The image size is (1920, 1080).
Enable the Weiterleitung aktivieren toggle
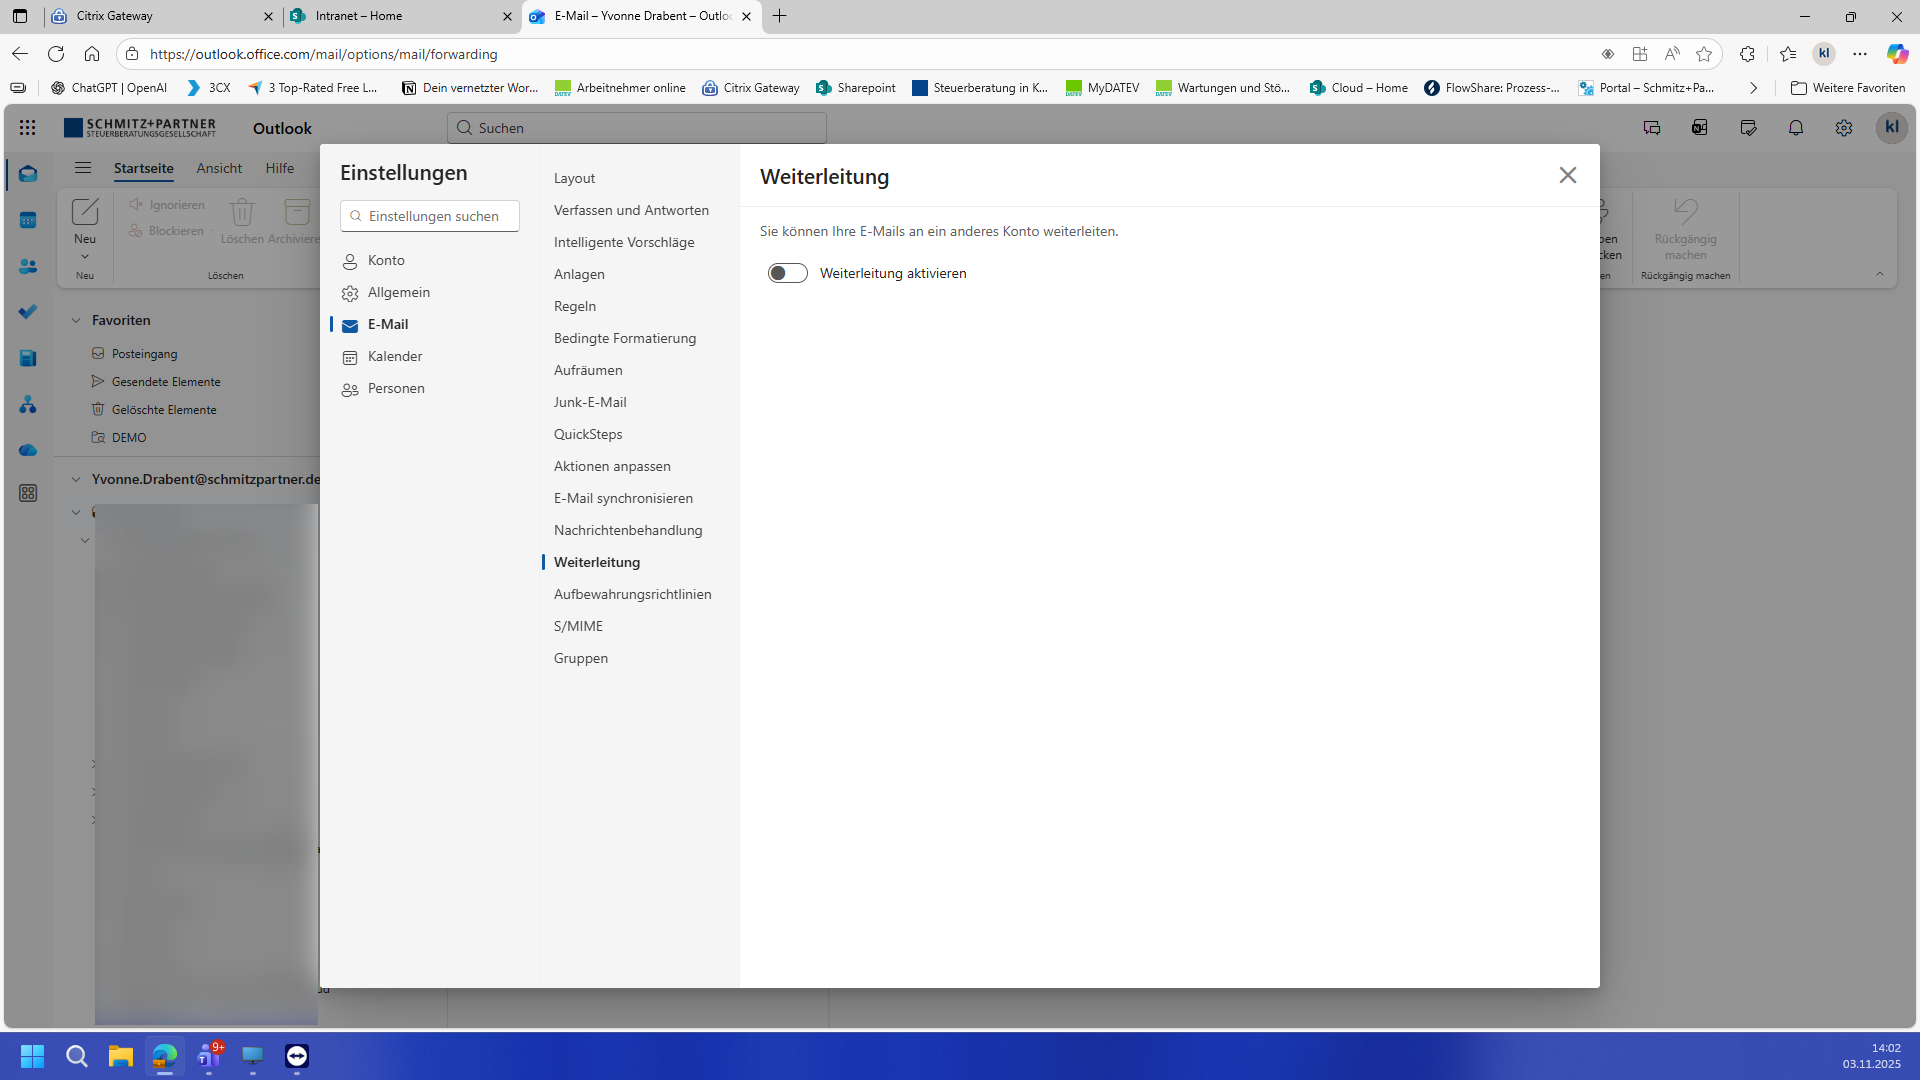(x=788, y=273)
